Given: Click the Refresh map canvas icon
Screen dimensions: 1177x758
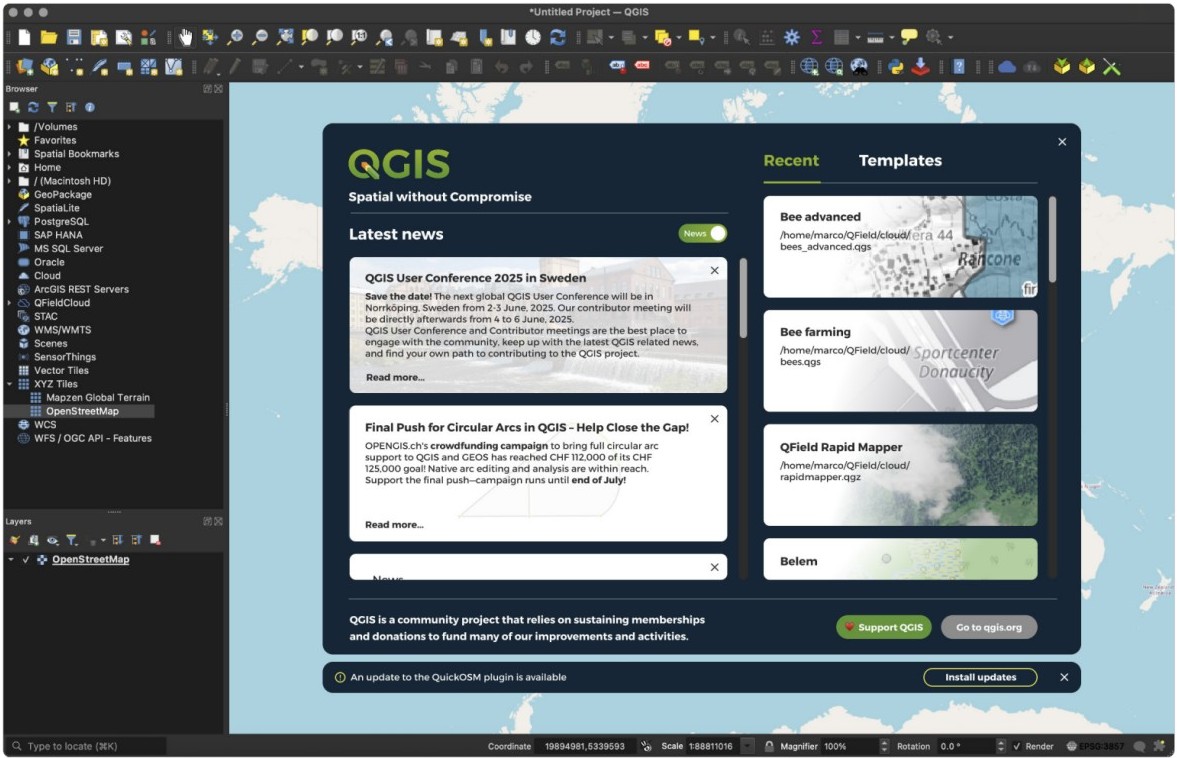Looking at the screenshot, I should point(558,37).
